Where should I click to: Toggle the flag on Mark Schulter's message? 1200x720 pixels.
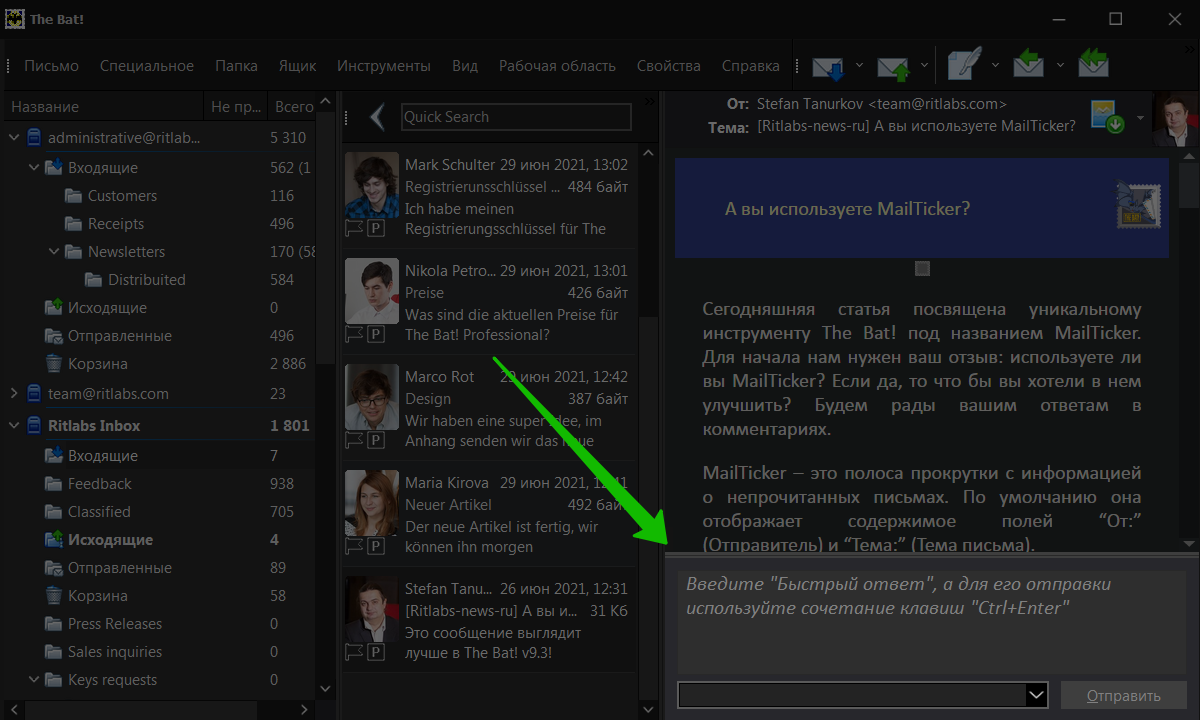pos(354,228)
